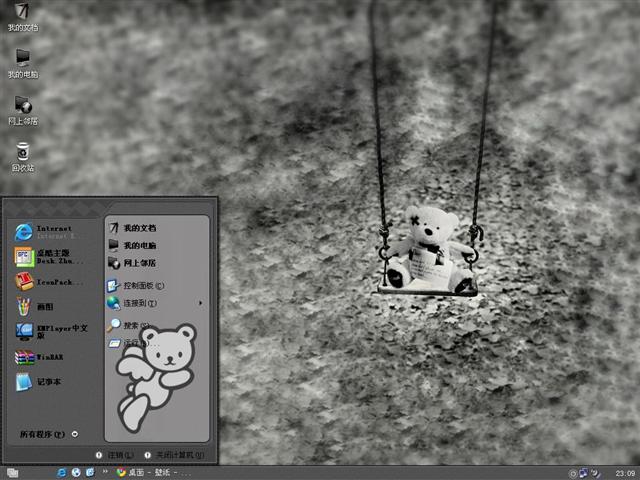Open the 网上邻居 desktop icon

(x=23, y=110)
